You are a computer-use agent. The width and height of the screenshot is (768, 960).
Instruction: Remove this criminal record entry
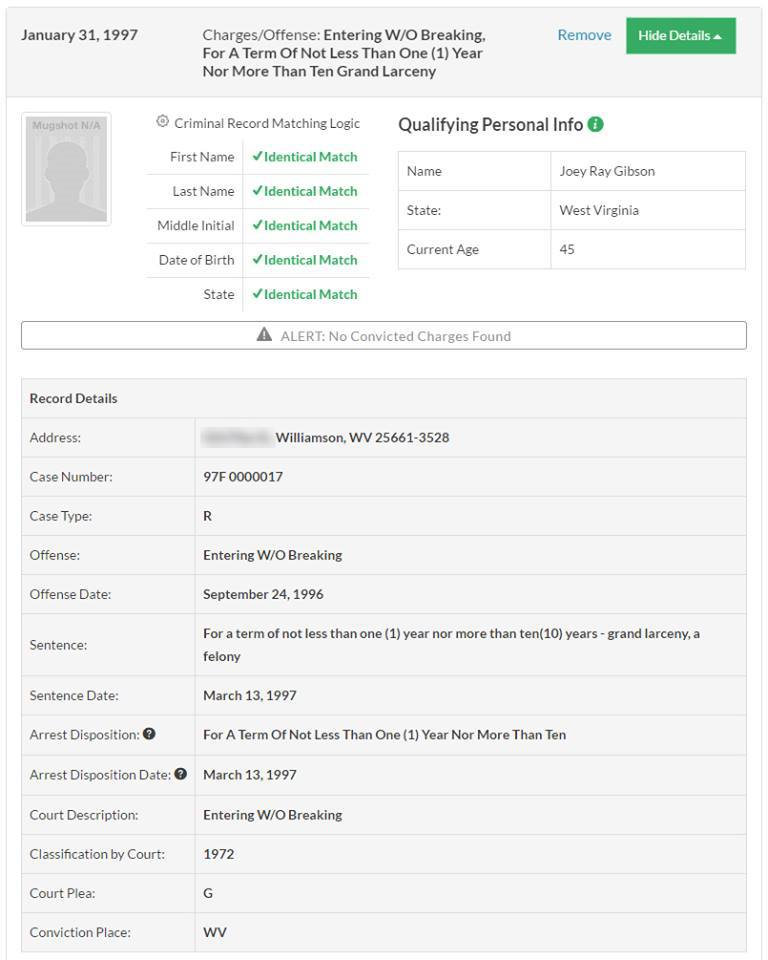pyautogui.click(x=584, y=35)
